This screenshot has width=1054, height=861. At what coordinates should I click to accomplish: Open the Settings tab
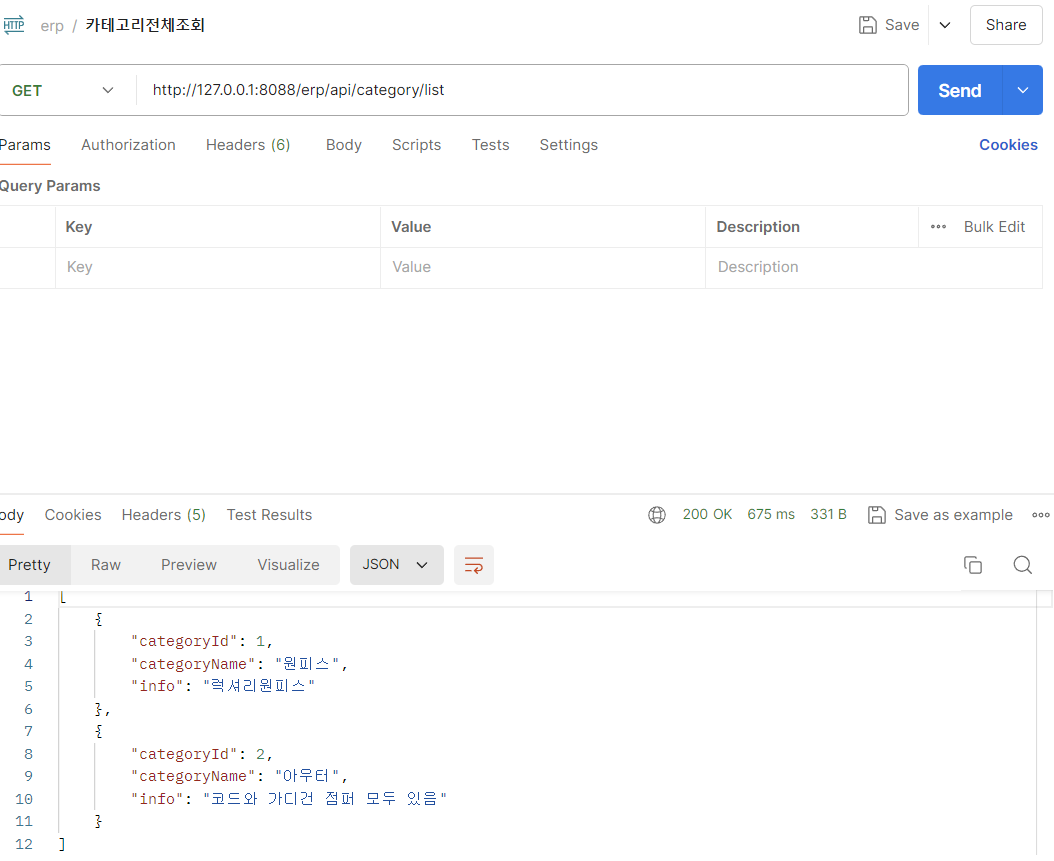click(x=569, y=145)
